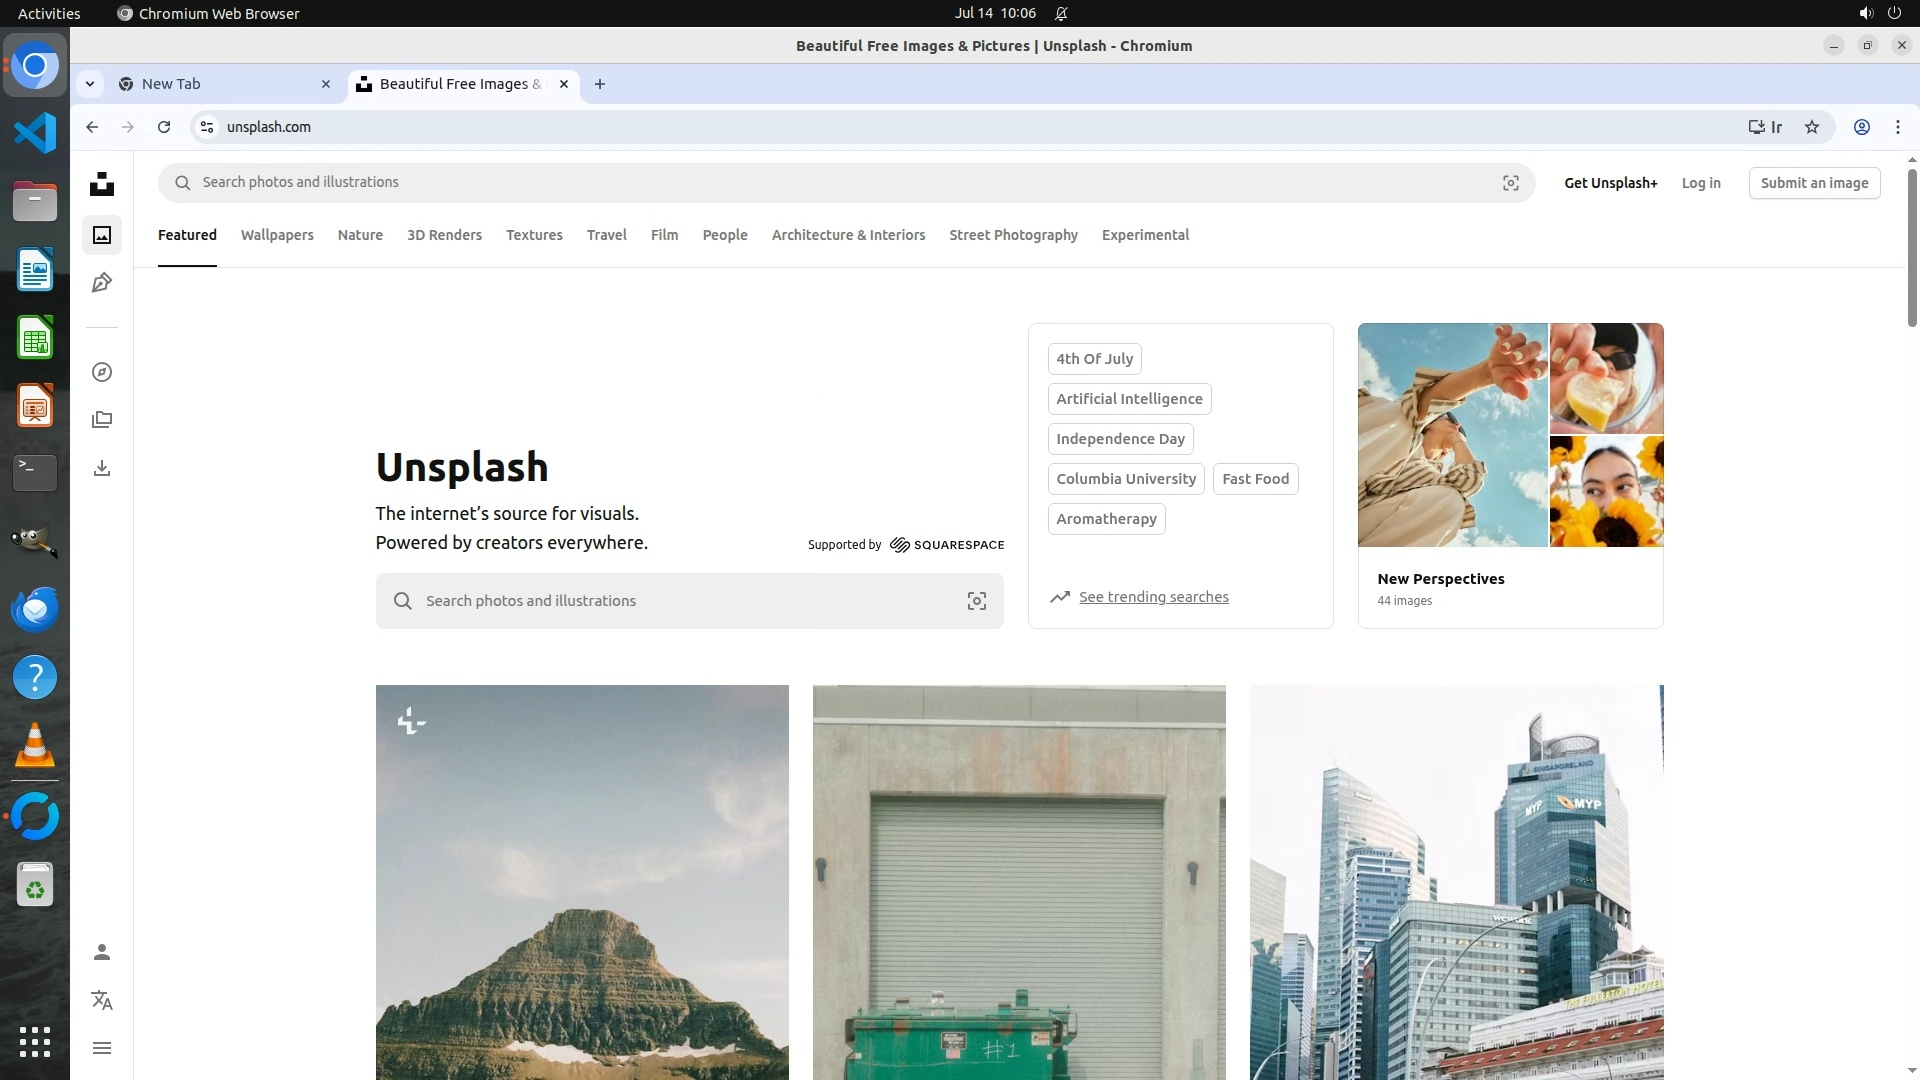Image resolution: width=1920 pixels, height=1080 pixels.
Task: Open the See trending searches link
Action: click(1153, 597)
